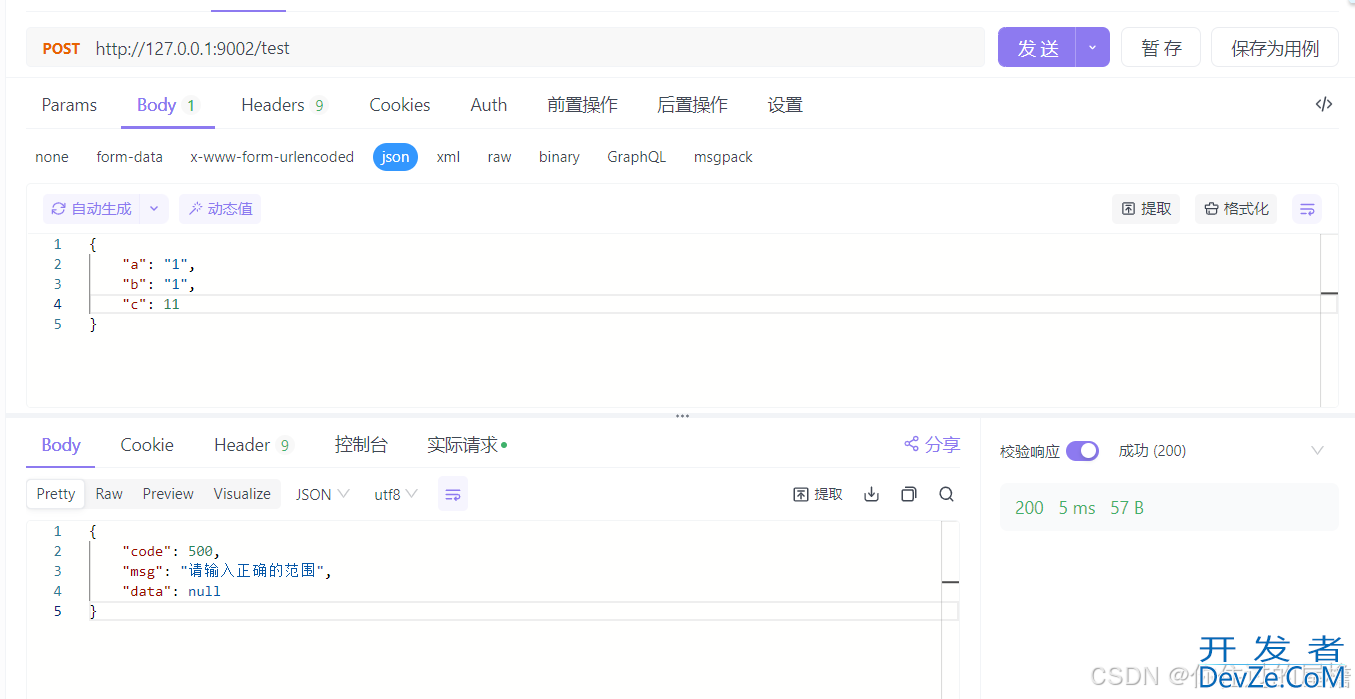Viewport: 1355px width, 699px height.
Task: Select the none body type
Action: point(52,157)
